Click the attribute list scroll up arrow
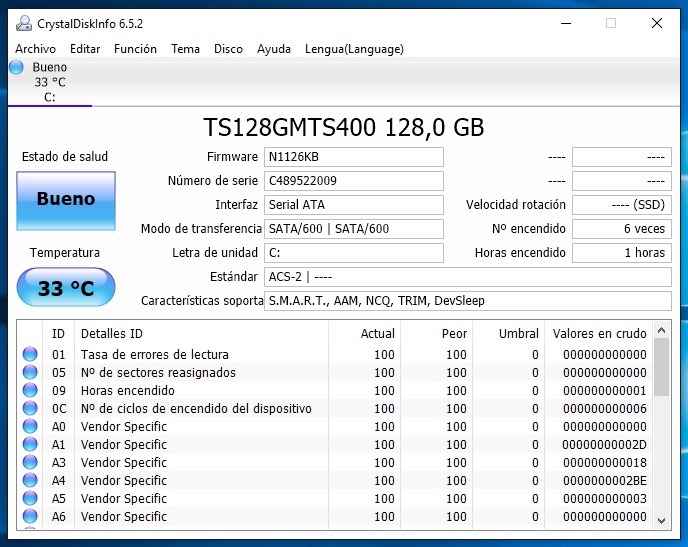 tap(662, 330)
